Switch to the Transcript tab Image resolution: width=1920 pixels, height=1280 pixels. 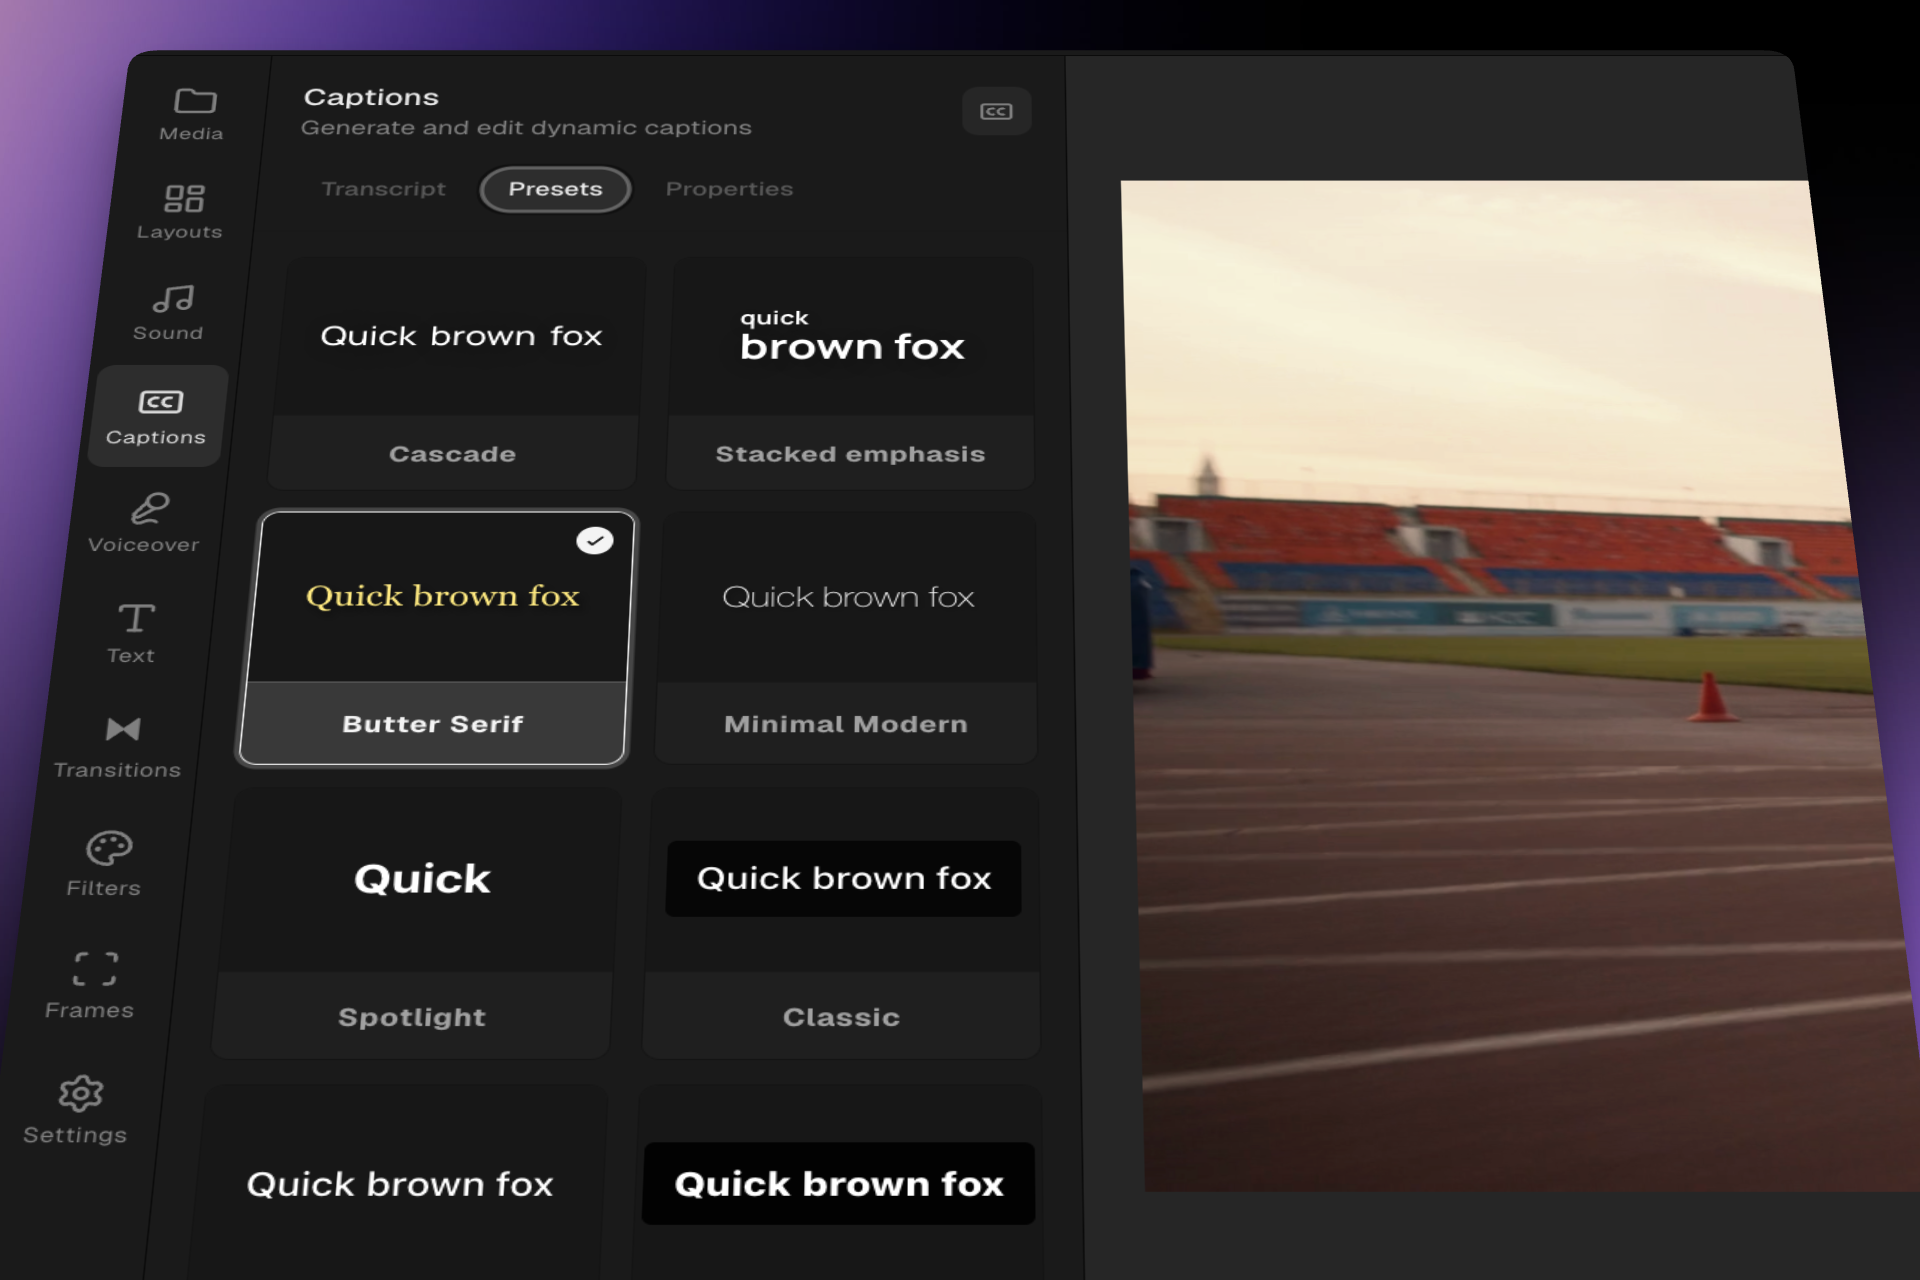coord(383,189)
